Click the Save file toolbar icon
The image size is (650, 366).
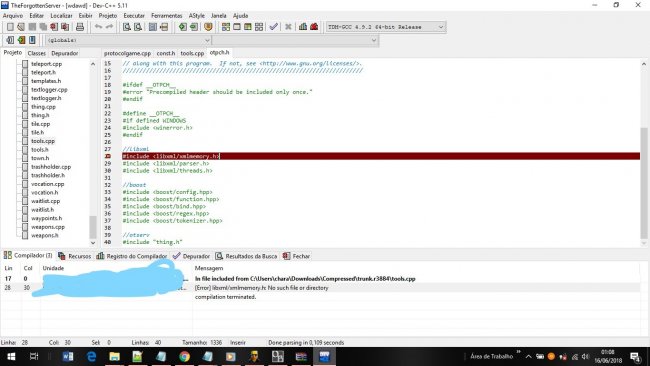tap(32, 27)
